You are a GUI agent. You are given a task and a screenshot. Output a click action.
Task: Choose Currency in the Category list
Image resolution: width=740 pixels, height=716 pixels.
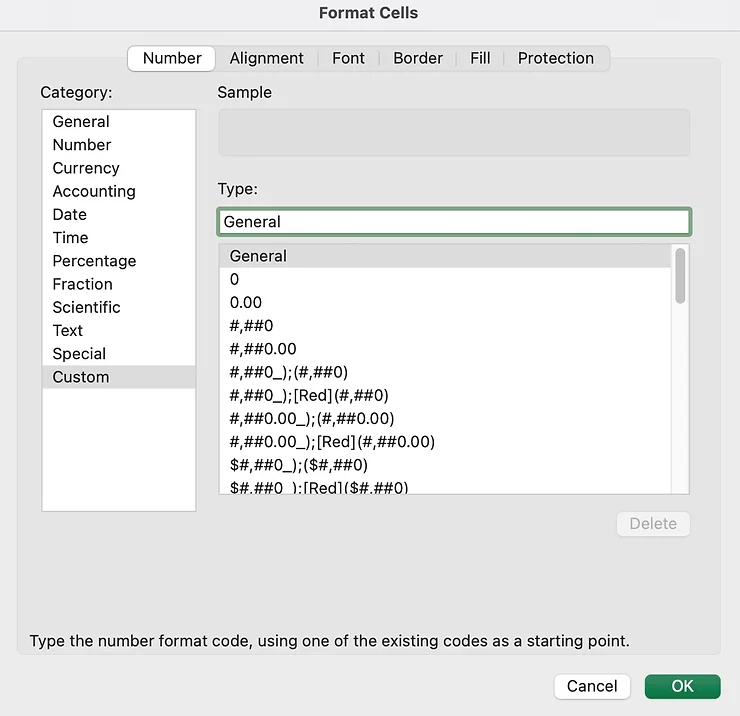(86, 168)
